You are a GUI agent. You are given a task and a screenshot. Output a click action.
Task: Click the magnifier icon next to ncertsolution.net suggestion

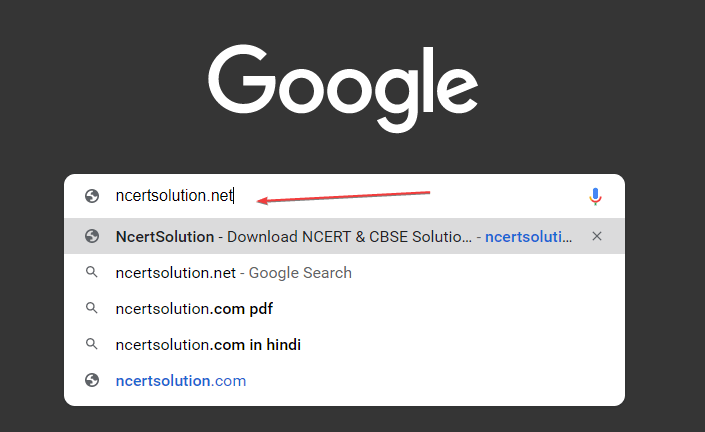click(x=92, y=272)
